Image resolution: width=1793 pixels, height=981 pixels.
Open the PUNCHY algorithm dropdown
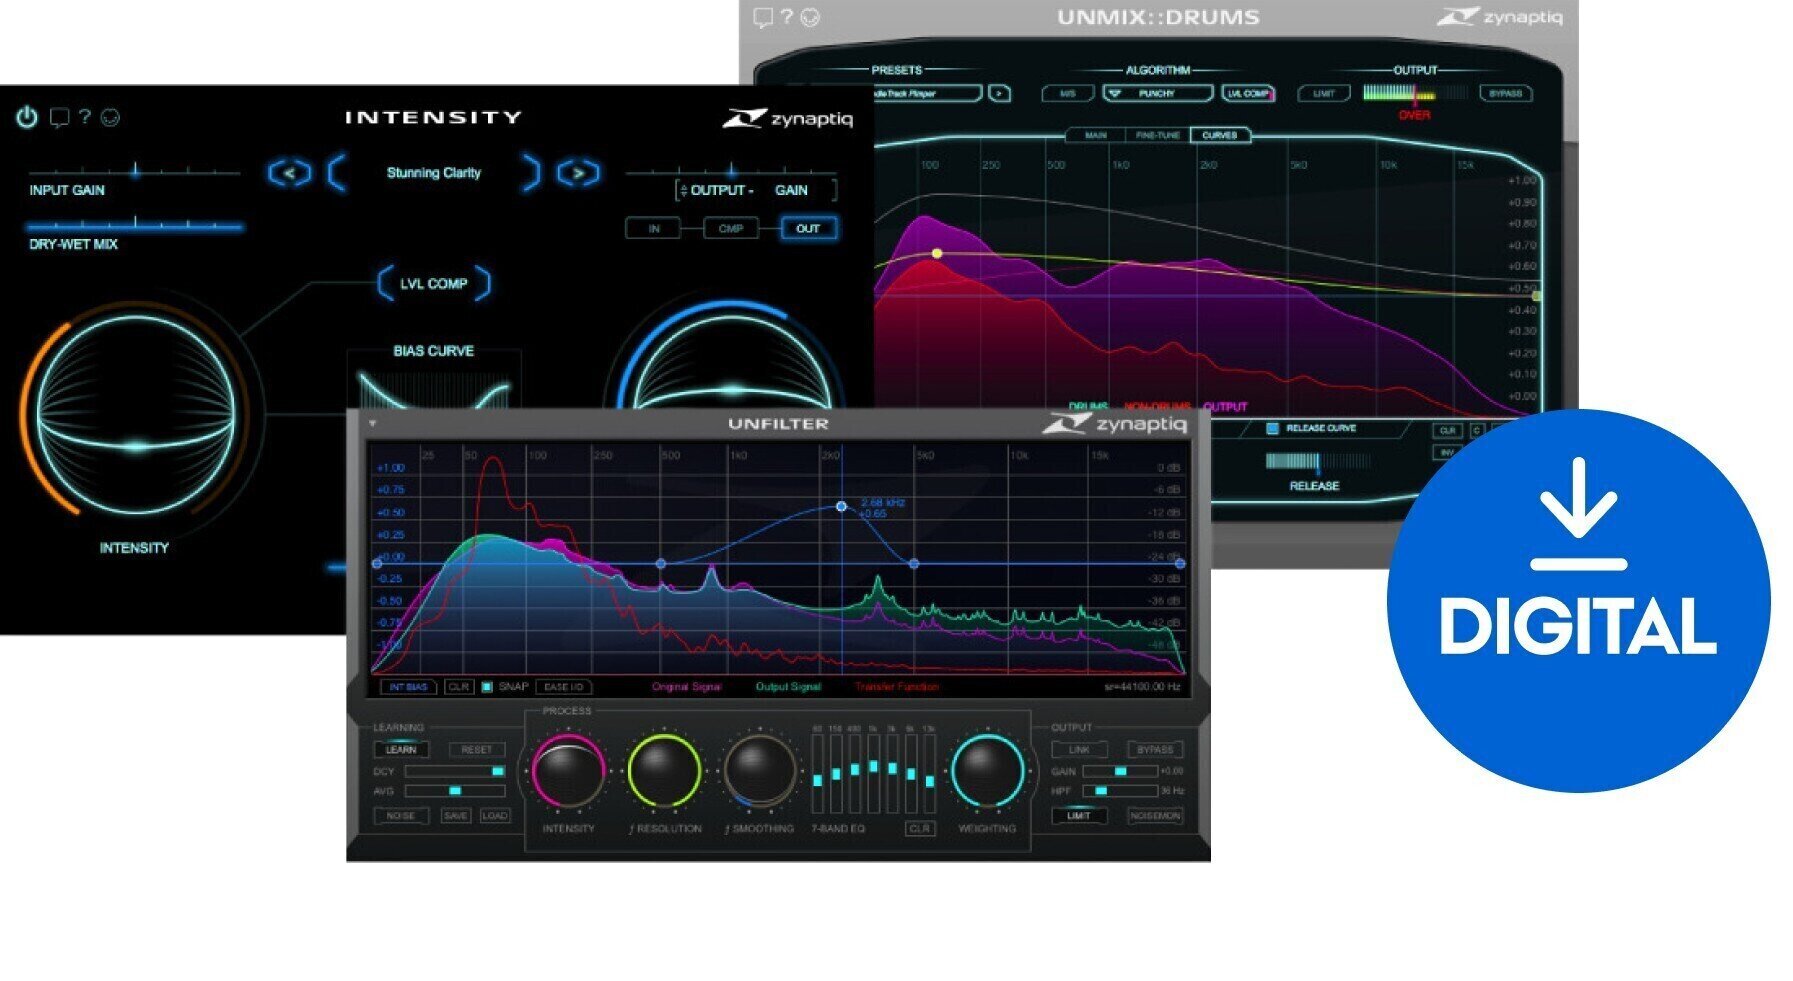coord(1156,92)
